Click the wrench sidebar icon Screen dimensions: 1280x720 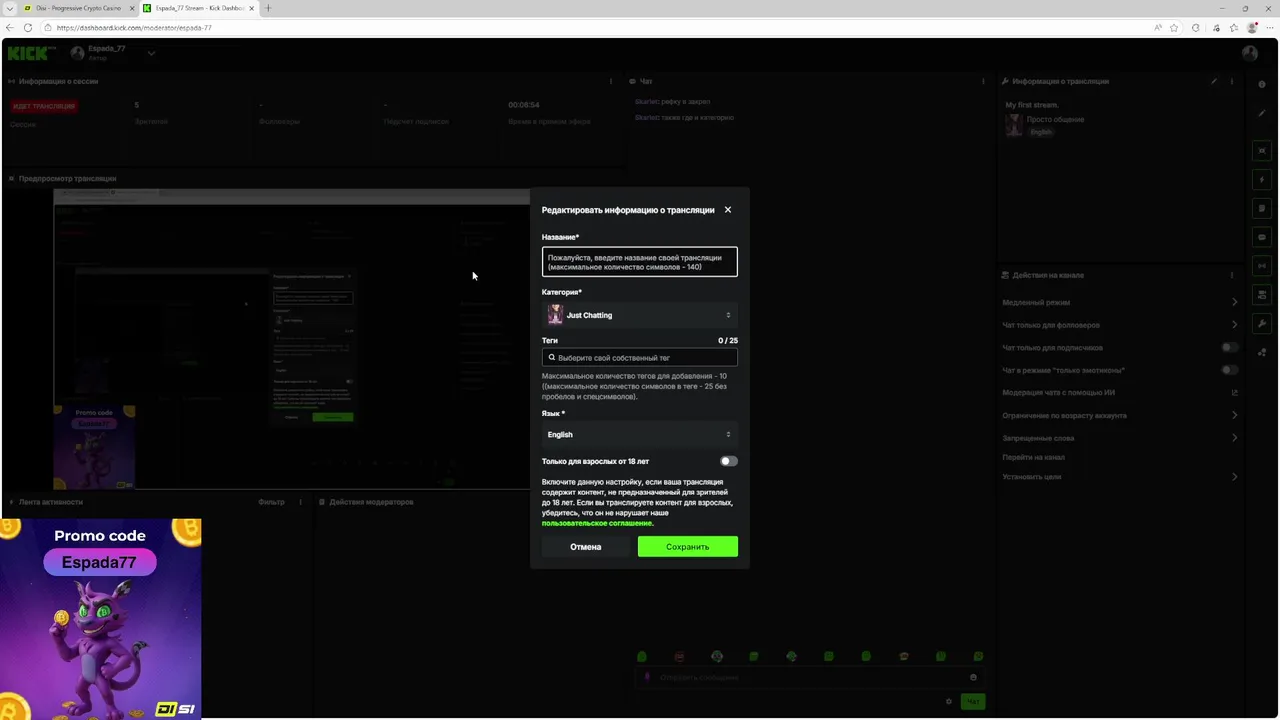1262,324
